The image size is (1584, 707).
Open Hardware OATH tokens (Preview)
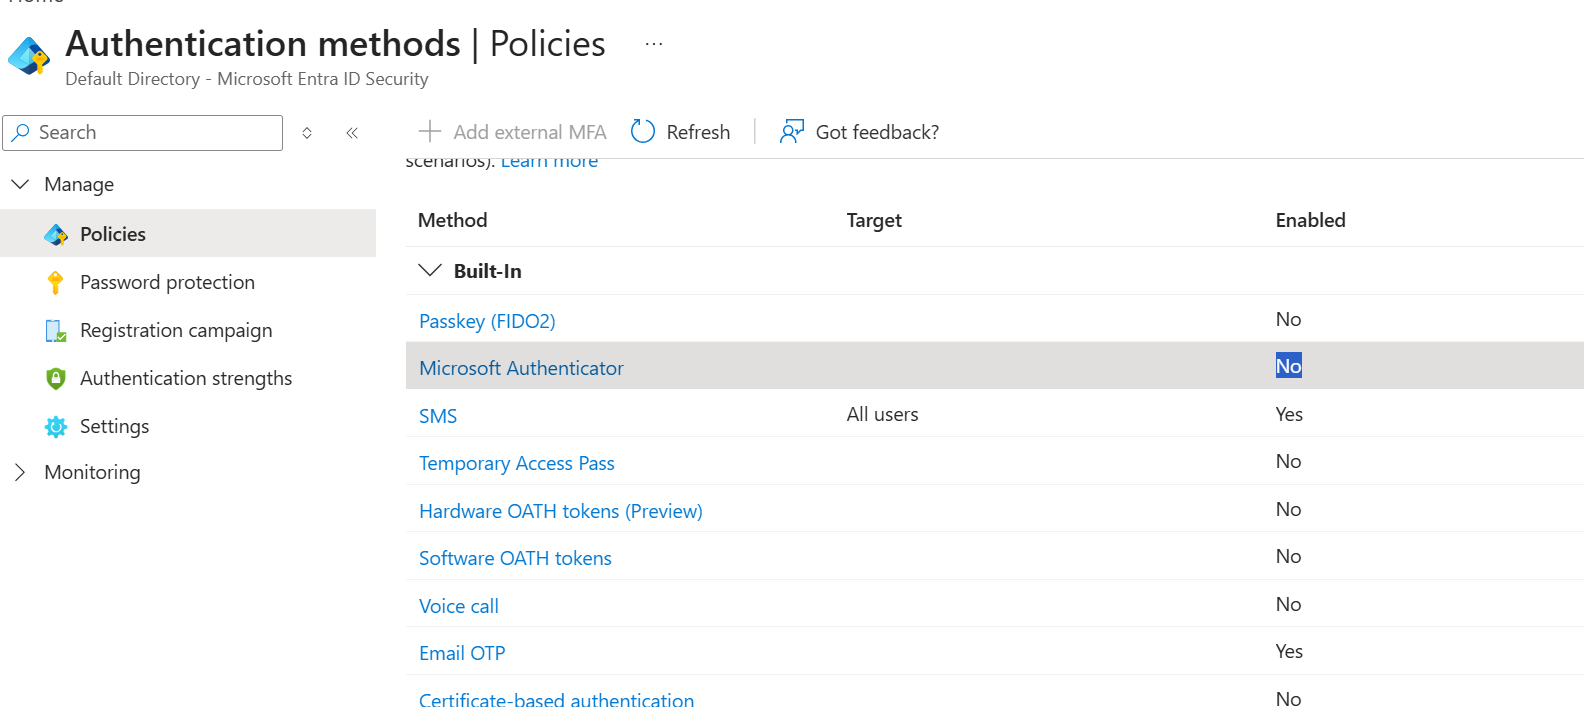click(561, 511)
